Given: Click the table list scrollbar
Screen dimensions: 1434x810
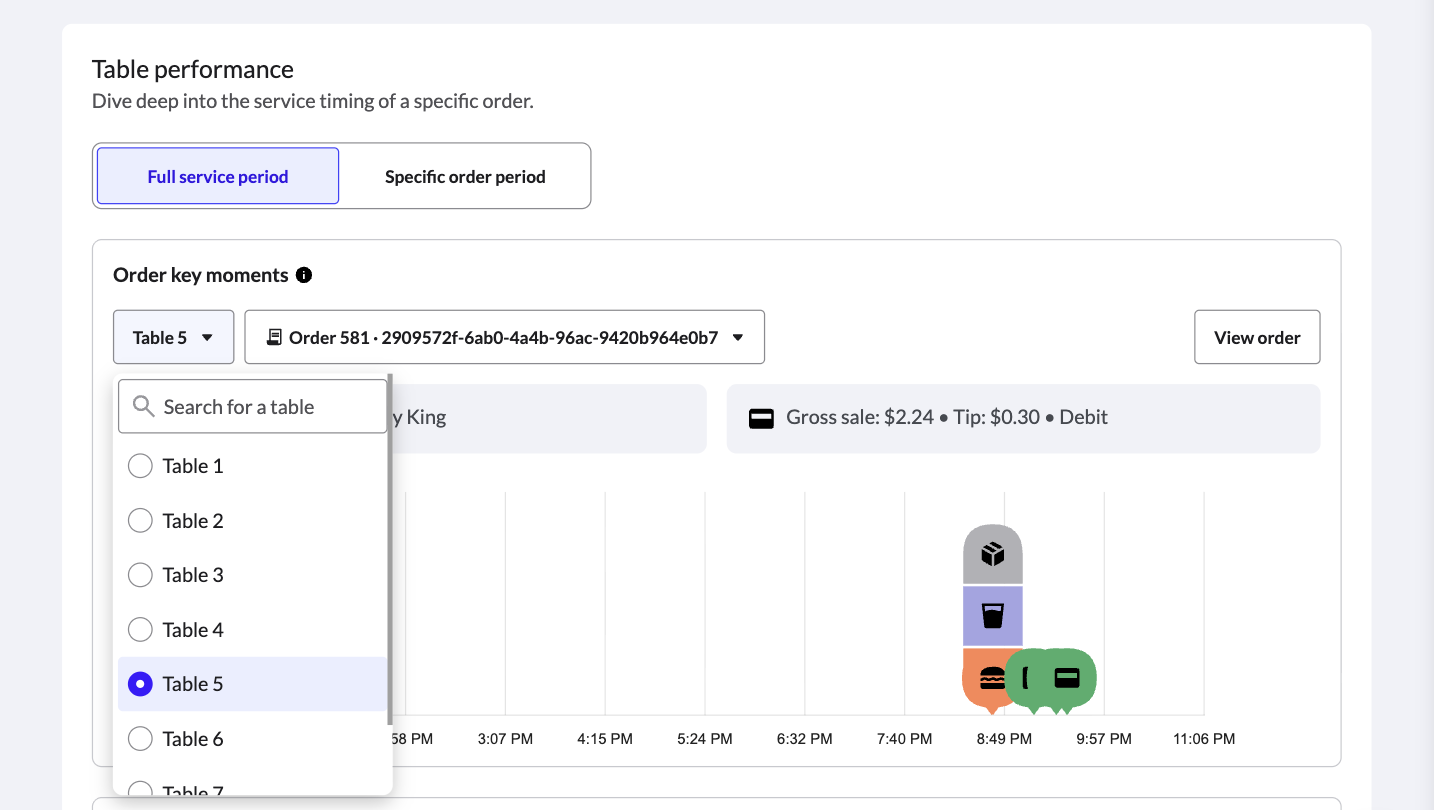Looking at the screenshot, I should pos(390,550).
